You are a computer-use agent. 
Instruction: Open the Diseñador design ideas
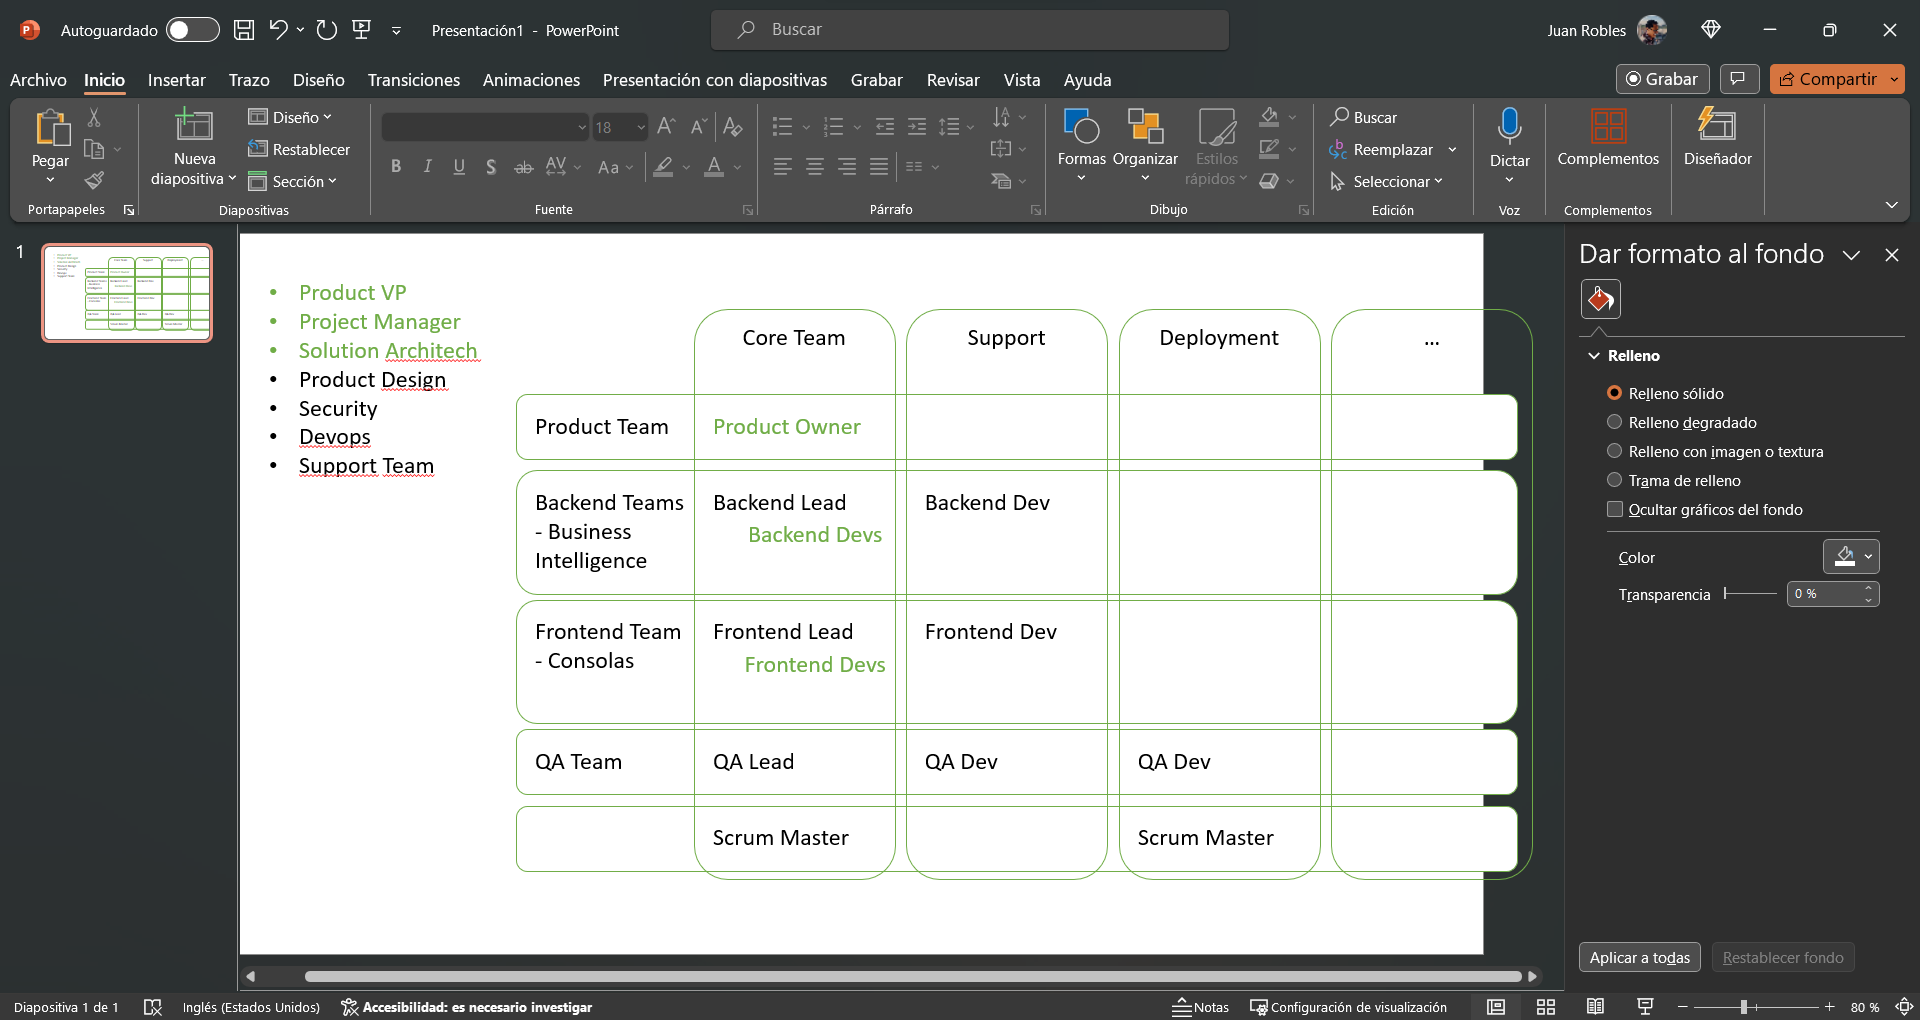1717,127
